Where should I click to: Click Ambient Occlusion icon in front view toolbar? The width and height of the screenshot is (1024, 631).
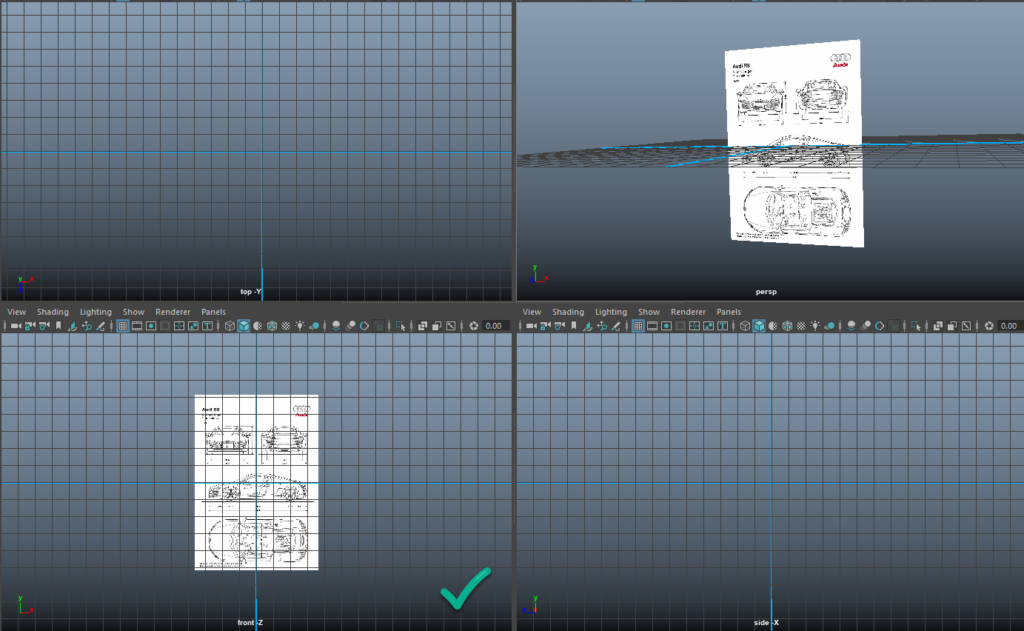[336, 326]
